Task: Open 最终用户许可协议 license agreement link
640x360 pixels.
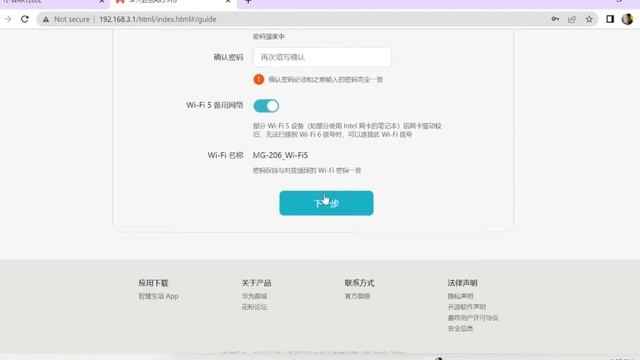Action: (x=473, y=318)
